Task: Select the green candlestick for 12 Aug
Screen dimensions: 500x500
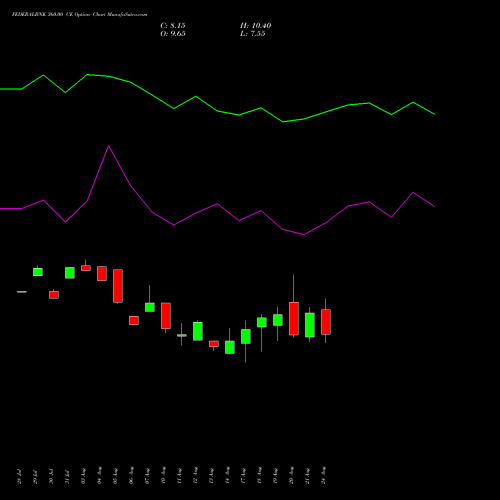Action: (198, 331)
